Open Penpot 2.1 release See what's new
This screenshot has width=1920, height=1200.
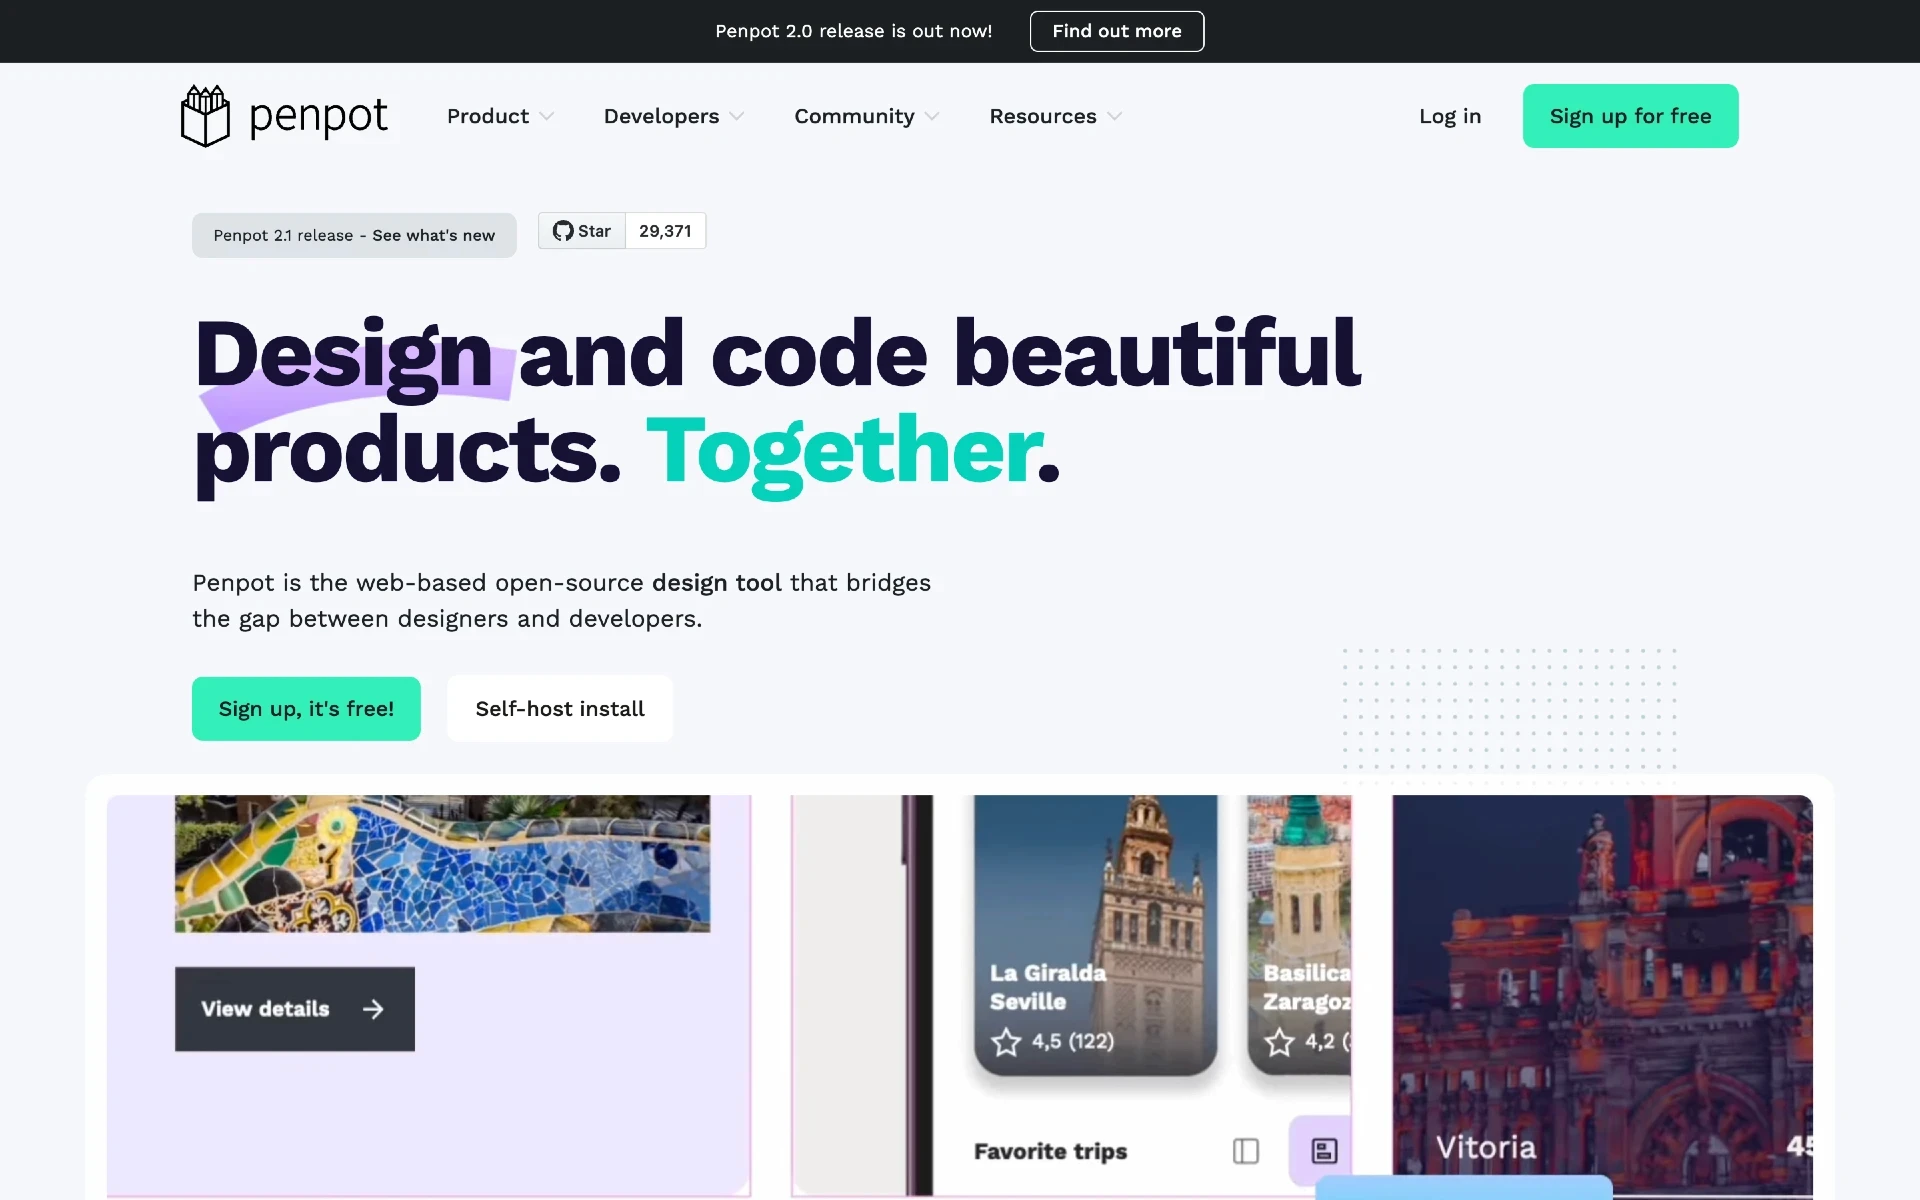pos(354,235)
